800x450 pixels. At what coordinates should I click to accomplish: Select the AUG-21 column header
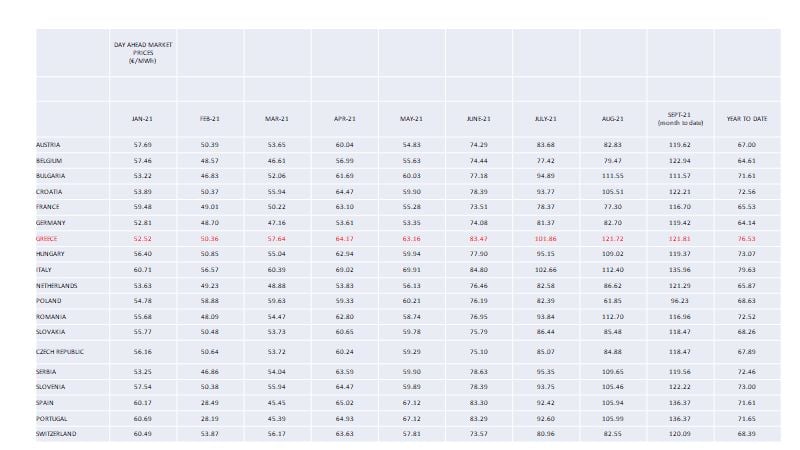click(x=613, y=119)
